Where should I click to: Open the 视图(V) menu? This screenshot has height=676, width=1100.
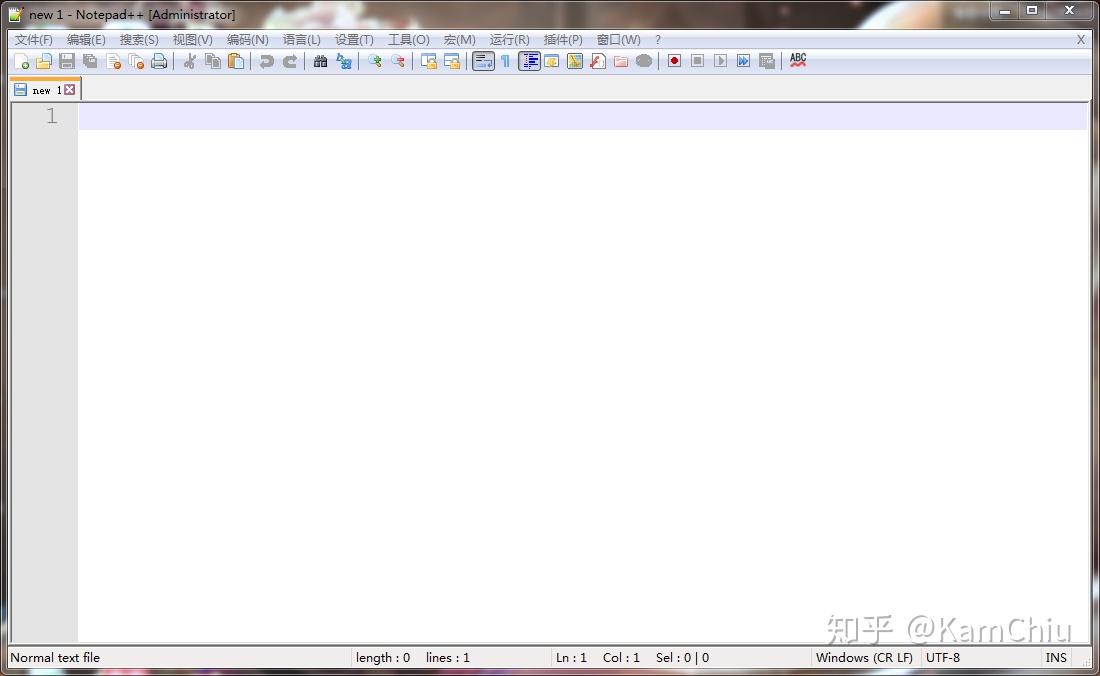[192, 40]
